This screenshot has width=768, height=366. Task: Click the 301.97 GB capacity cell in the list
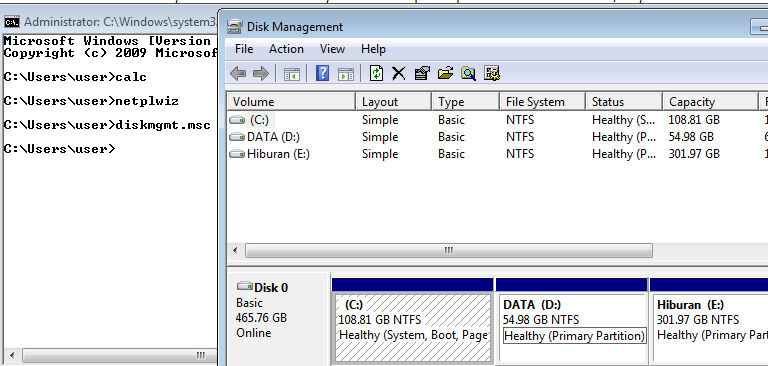pyautogui.click(x=694, y=154)
